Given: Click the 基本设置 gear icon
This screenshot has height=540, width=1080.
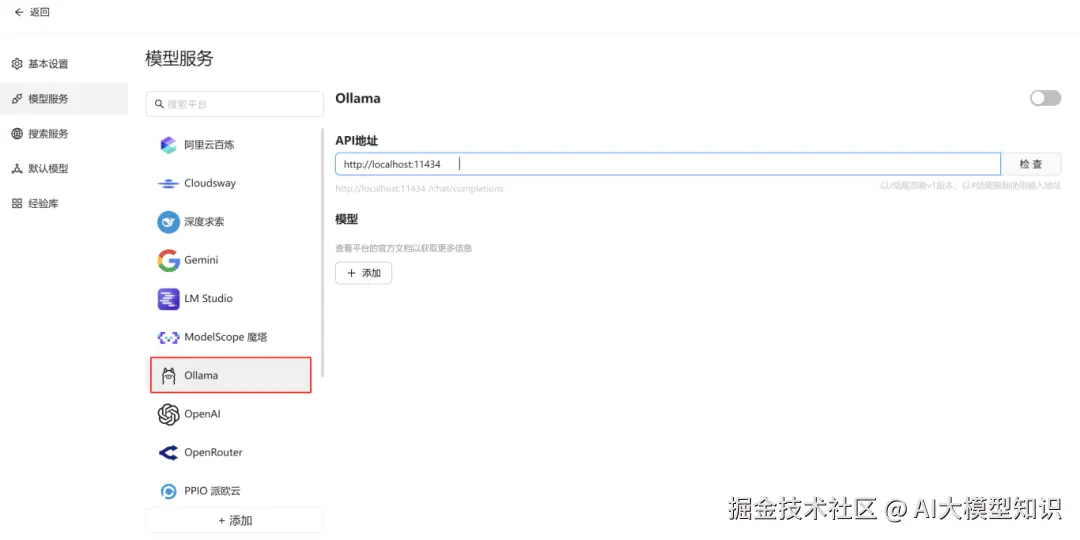Looking at the screenshot, I should 17,64.
